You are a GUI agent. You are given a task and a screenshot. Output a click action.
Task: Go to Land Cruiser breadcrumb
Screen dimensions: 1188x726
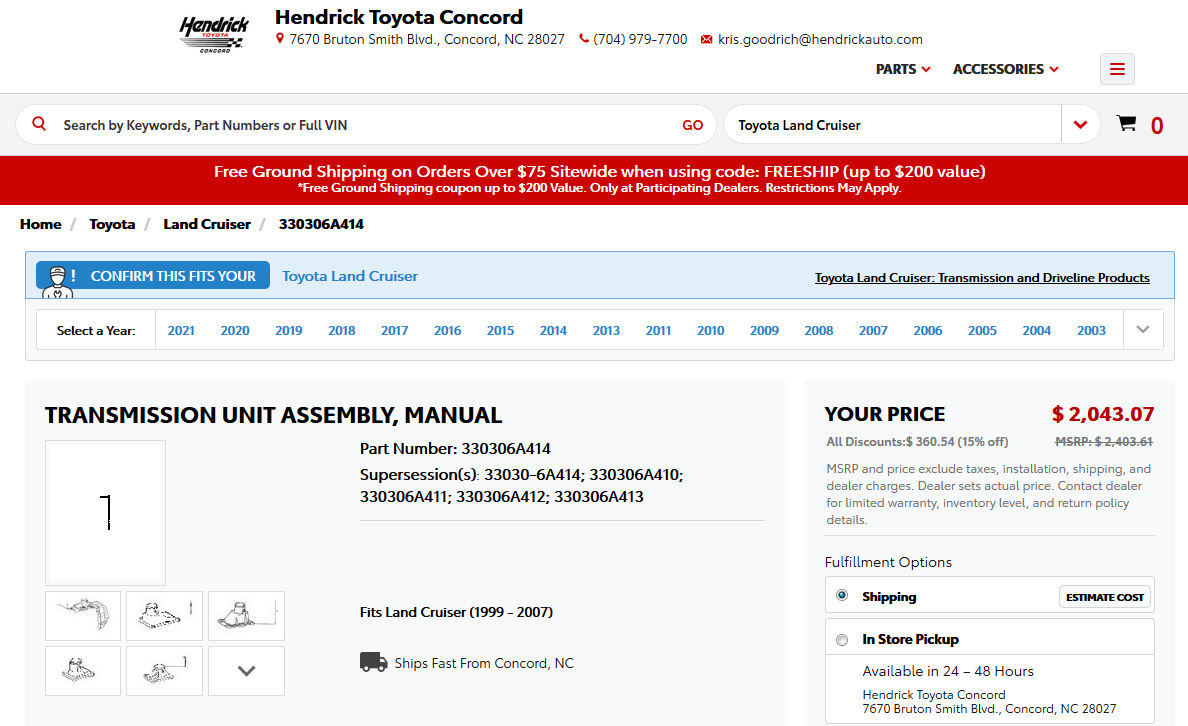click(207, 224)
